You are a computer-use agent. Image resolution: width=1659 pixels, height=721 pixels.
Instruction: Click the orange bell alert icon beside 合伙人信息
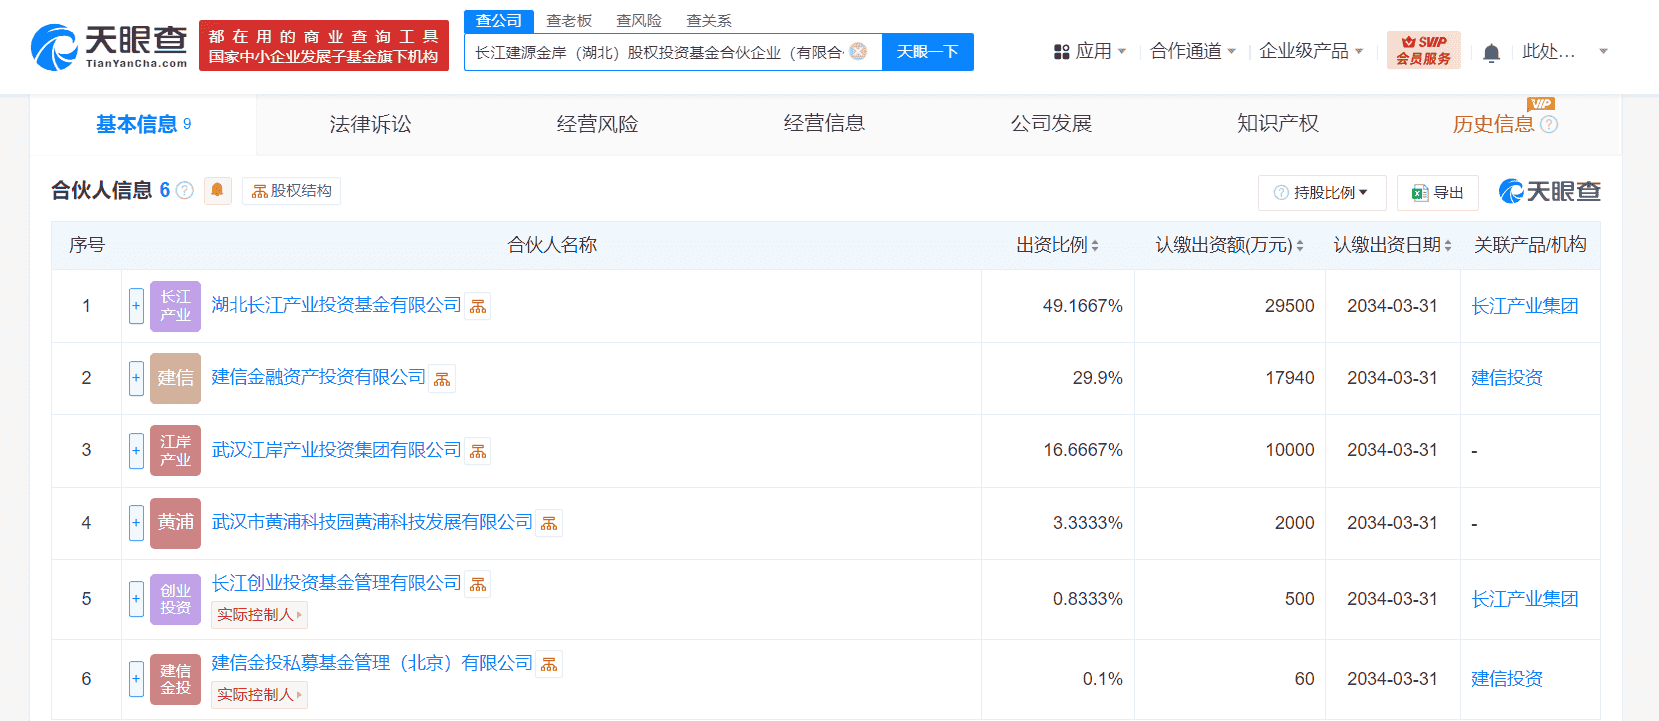click(x=217, y=190)
